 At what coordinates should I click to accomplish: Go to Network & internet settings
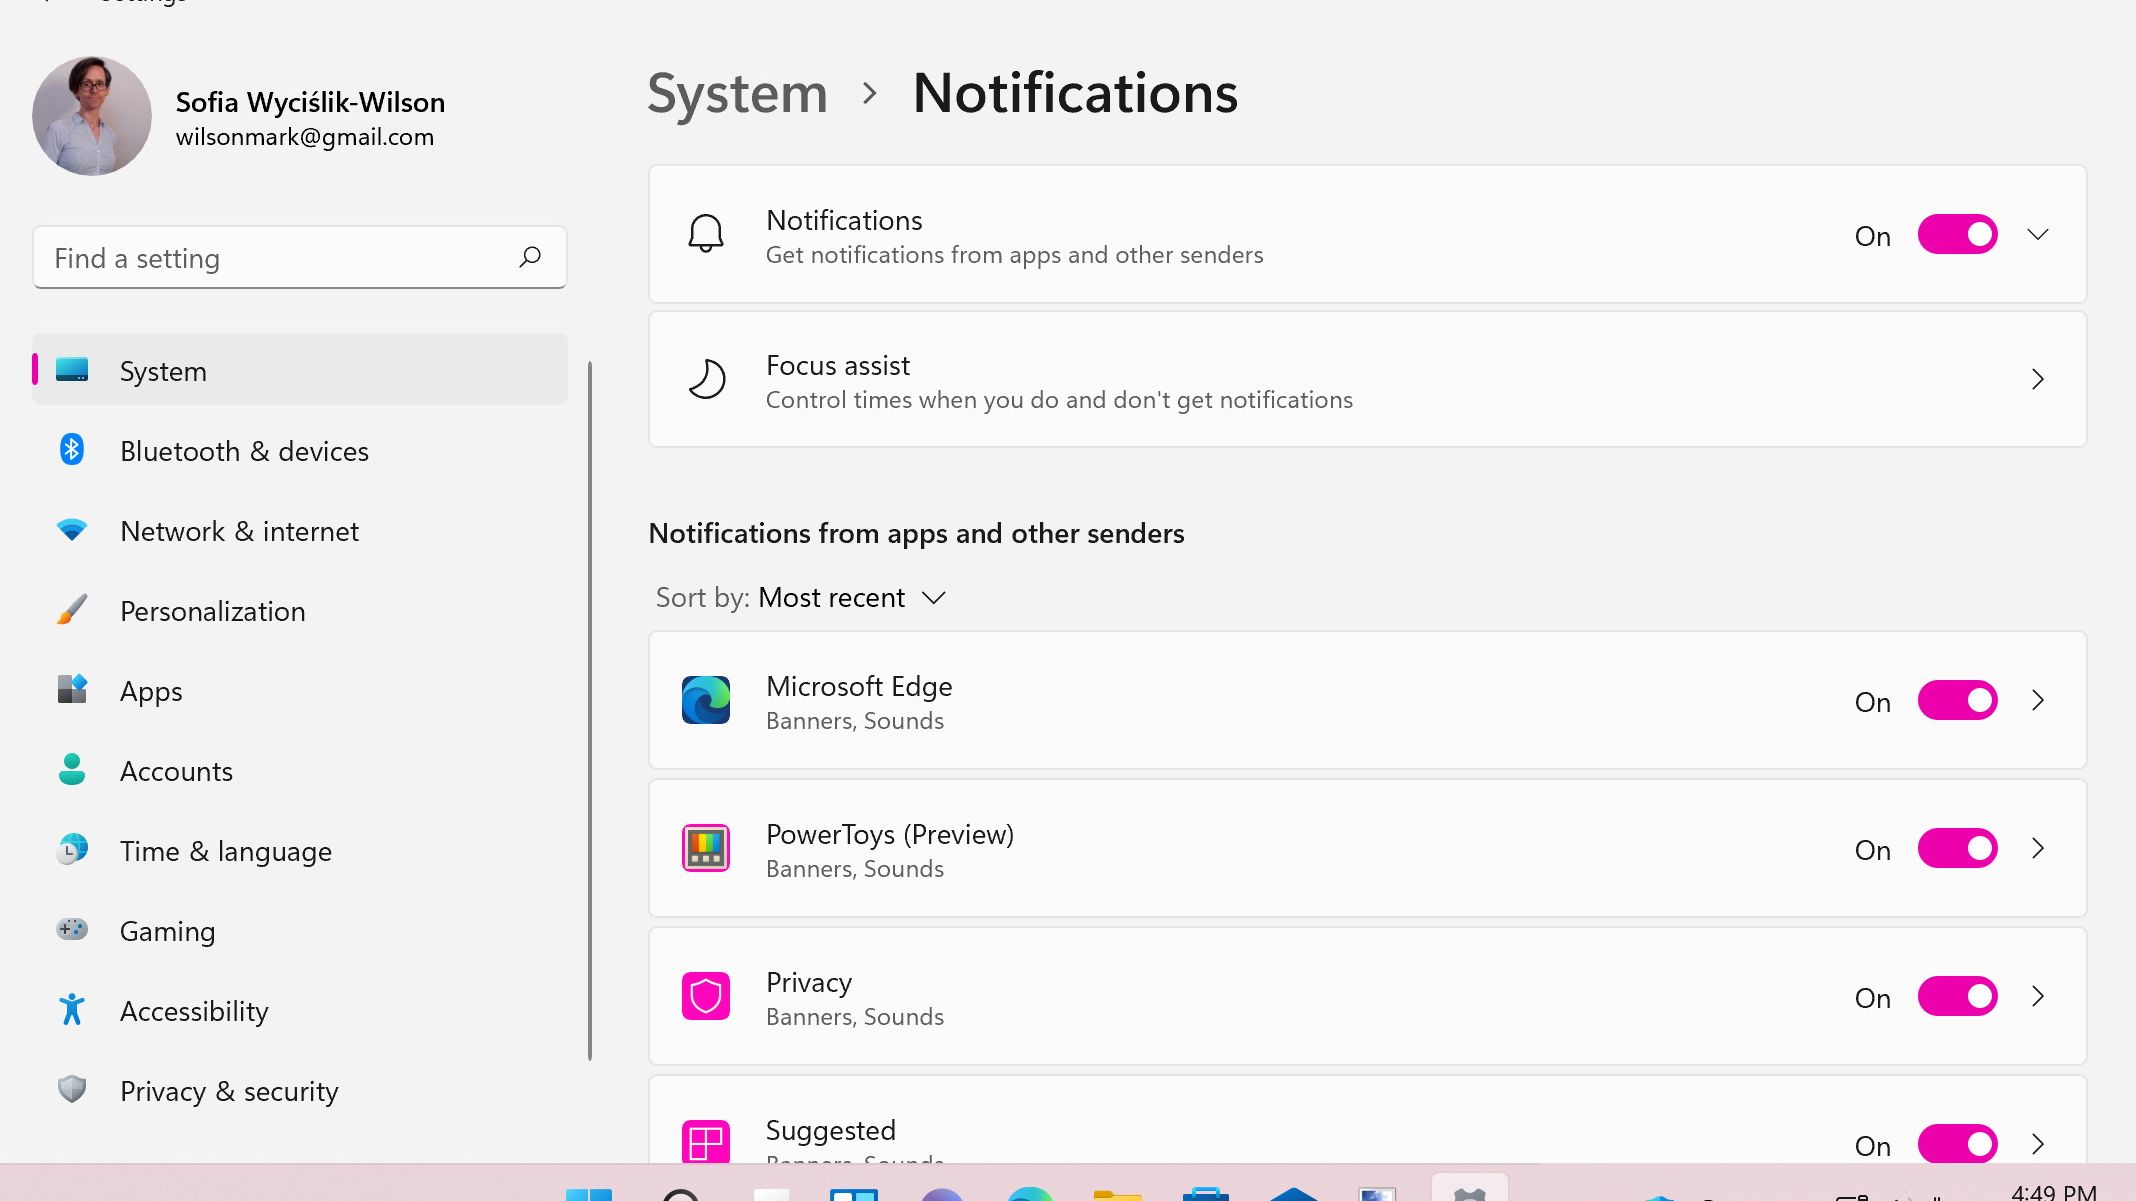239,531
